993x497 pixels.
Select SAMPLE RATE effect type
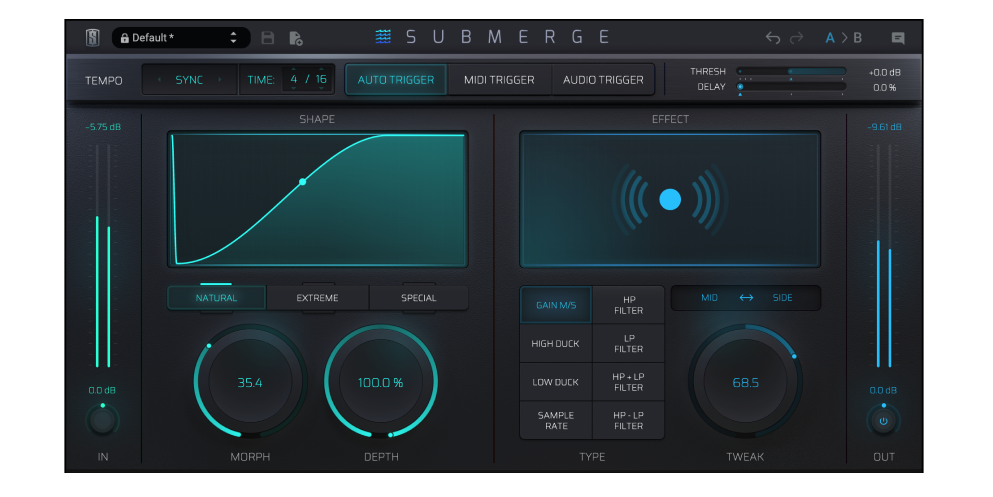[x=556, y=420]
